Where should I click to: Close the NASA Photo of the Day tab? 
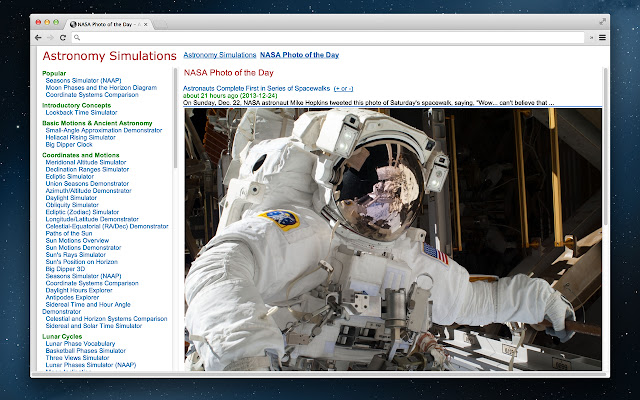click(x=146, y=24)
